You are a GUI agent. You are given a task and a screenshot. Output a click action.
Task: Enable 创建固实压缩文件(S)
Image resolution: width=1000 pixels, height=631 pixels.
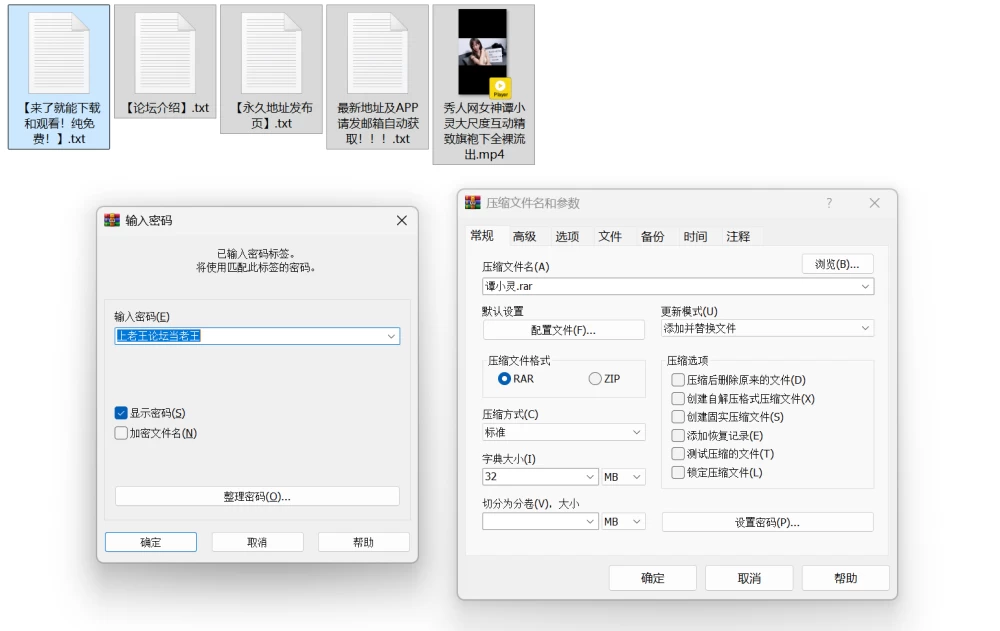[x=678, y=417]
